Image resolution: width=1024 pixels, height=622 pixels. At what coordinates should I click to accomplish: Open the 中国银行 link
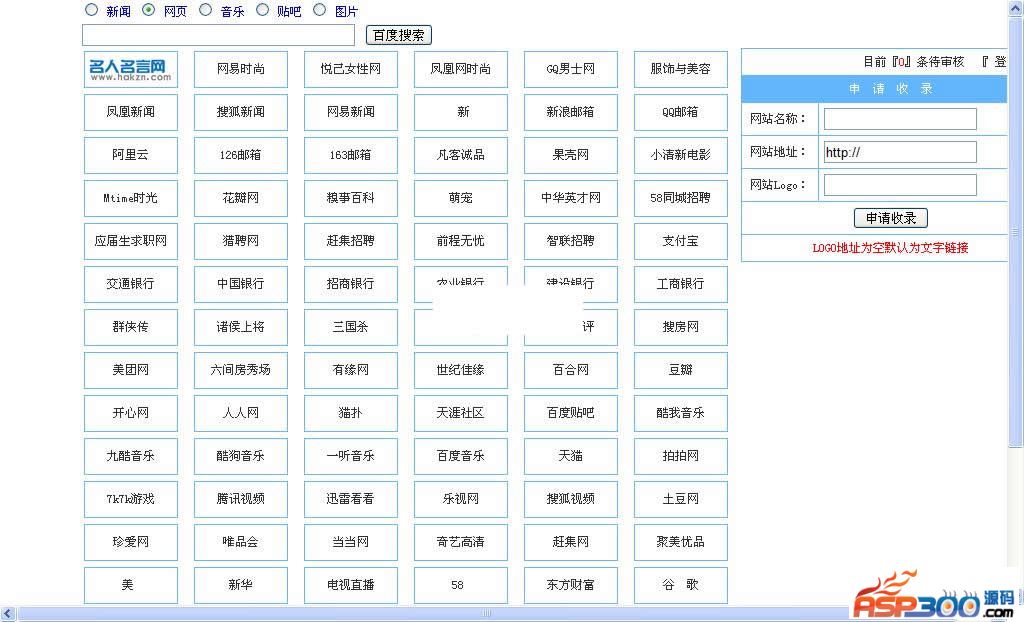(240, 284)
